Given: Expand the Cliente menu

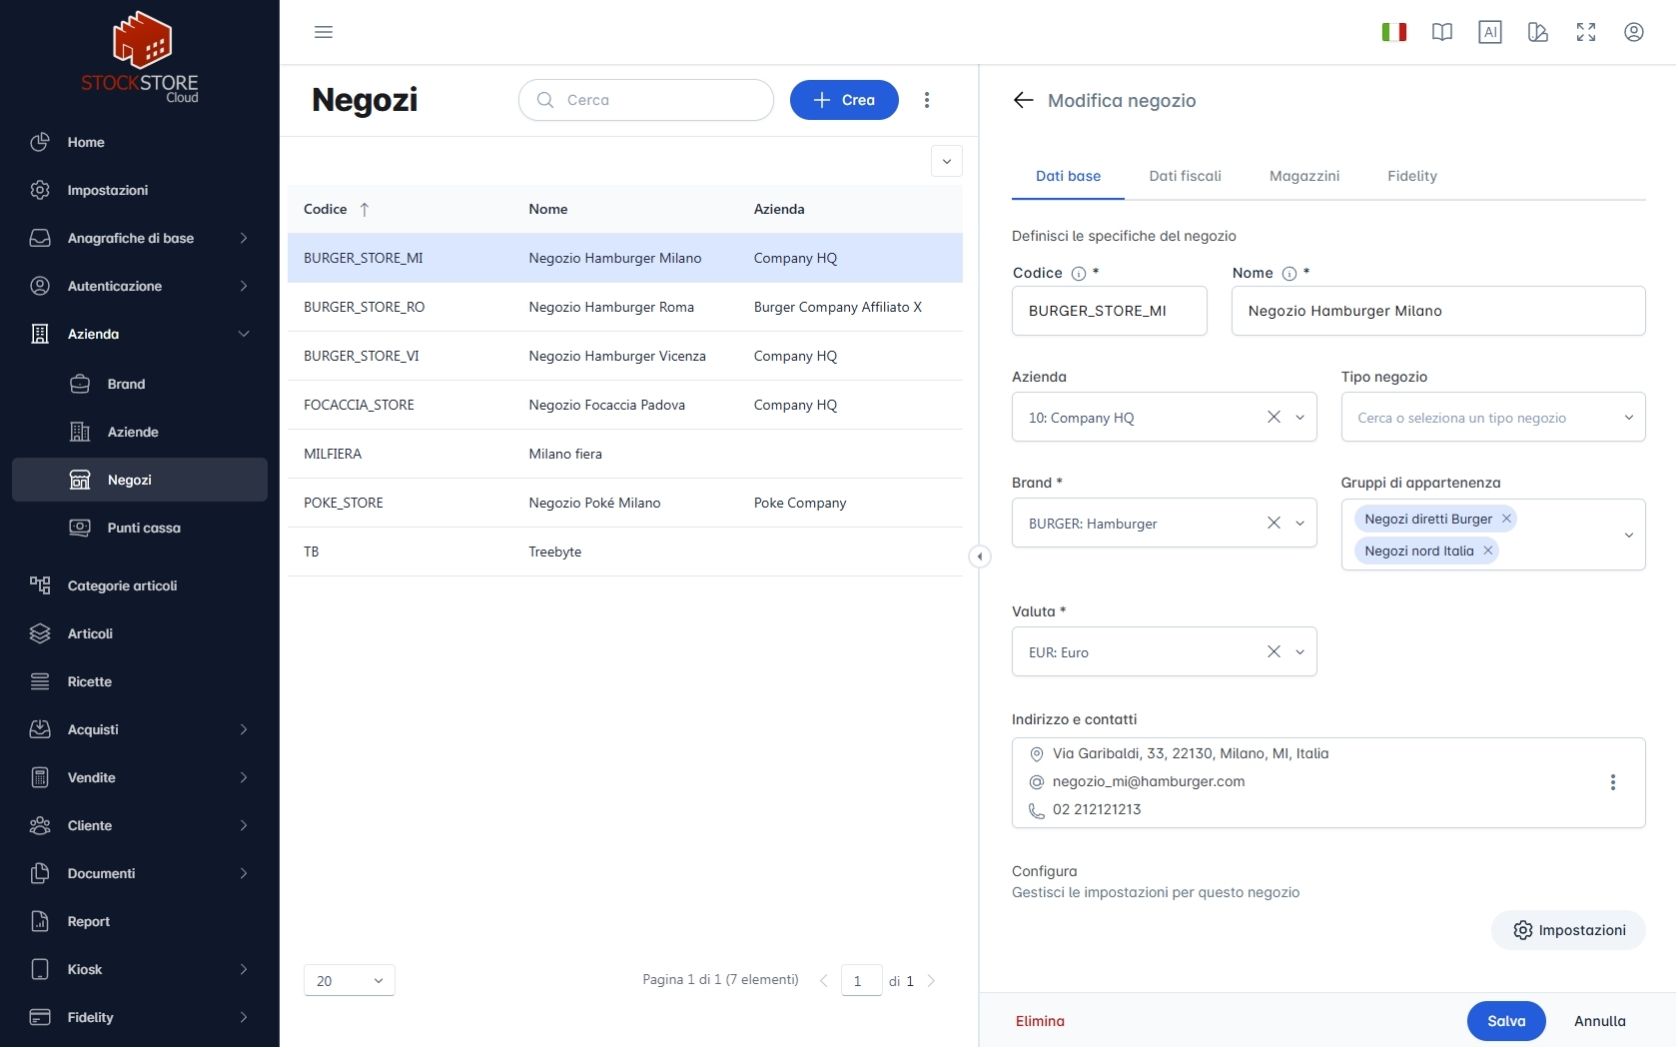Looking at the screenshot, I should coord(140,826).
